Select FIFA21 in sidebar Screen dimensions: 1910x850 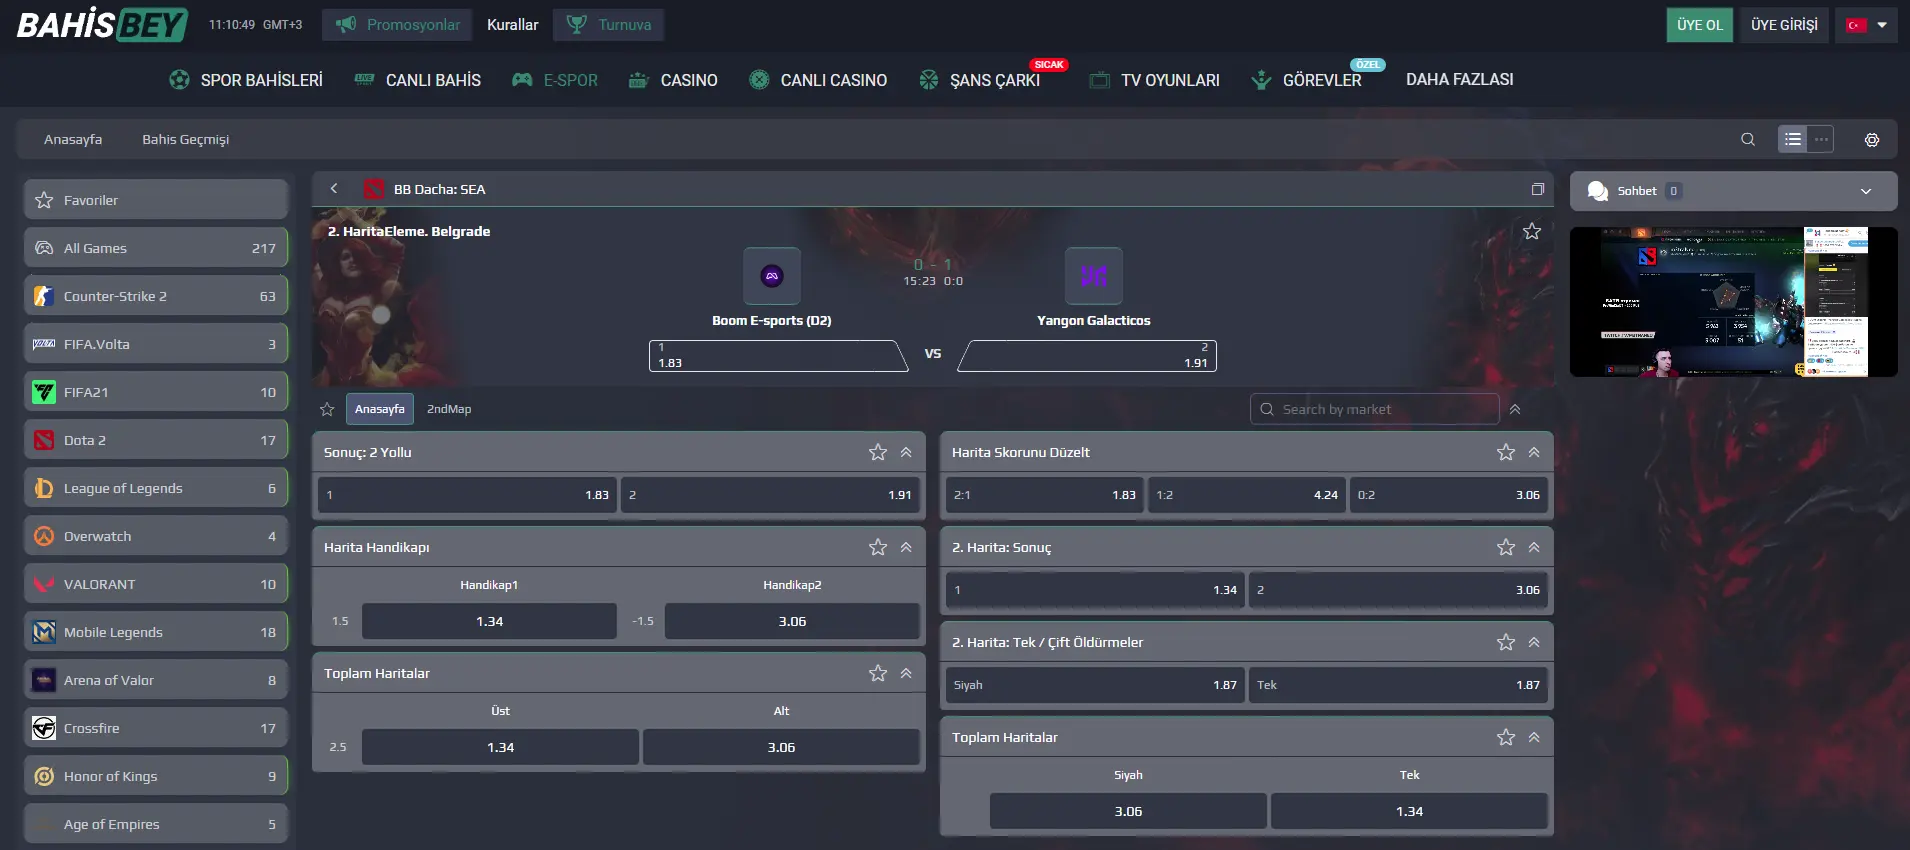(x=156, y=392)
